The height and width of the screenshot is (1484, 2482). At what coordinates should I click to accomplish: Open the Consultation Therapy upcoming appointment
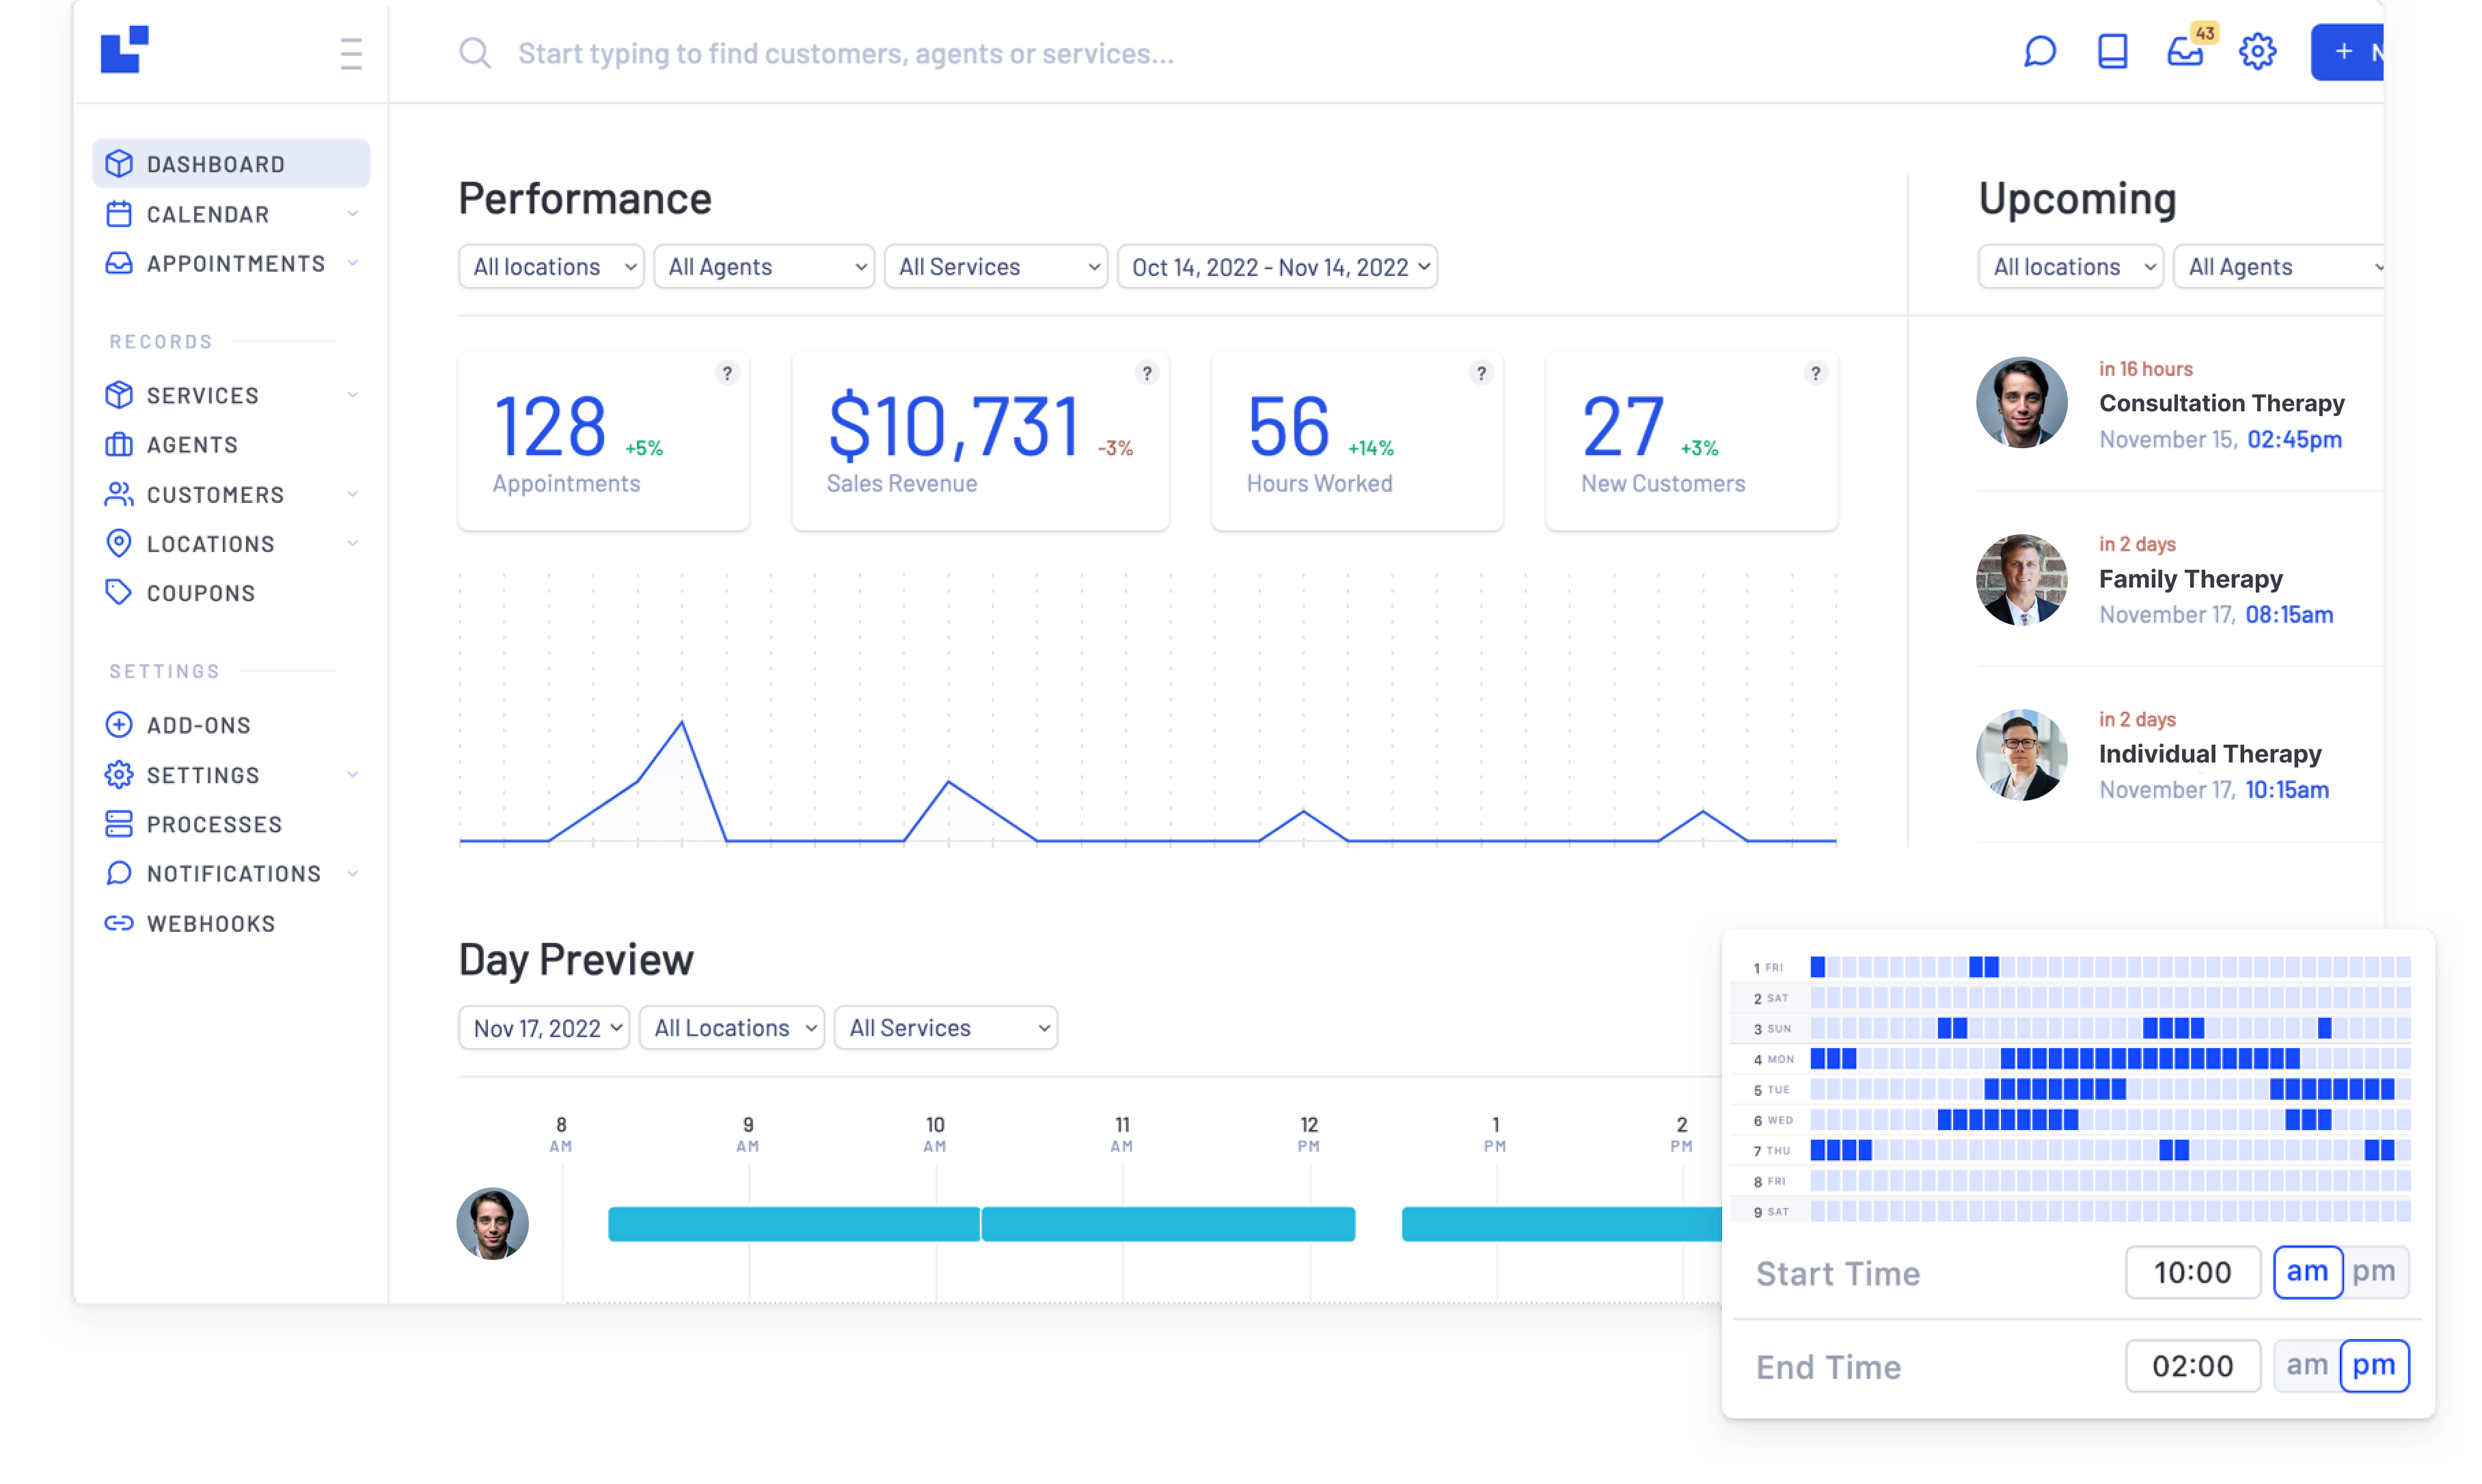2221,403
